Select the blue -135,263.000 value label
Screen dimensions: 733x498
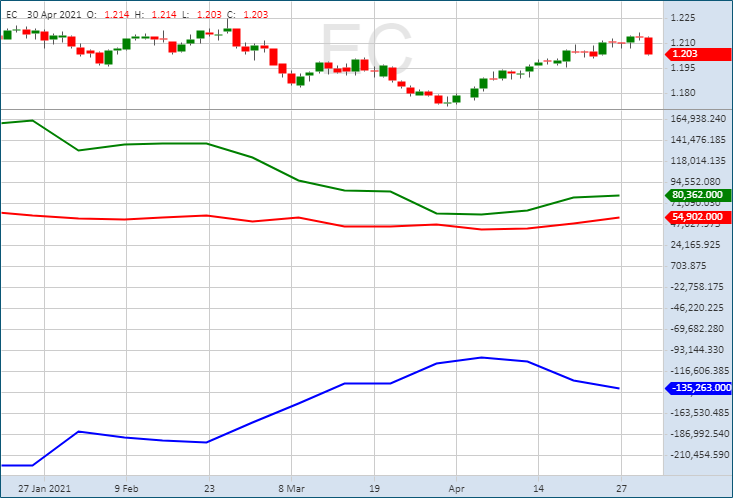click(x=697, y=388)
